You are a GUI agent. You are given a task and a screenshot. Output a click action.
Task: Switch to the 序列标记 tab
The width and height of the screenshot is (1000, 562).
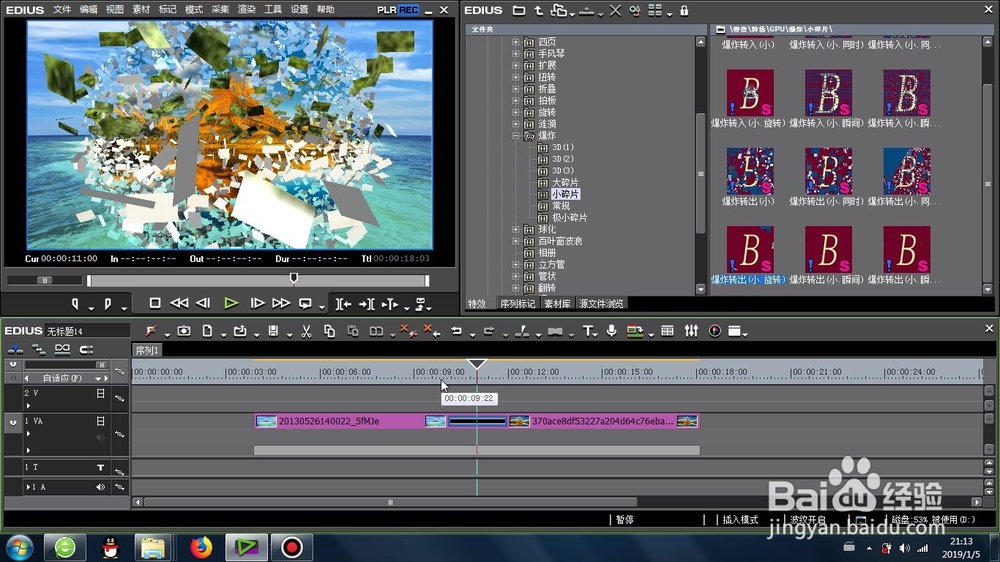click(x=517, y=304)
